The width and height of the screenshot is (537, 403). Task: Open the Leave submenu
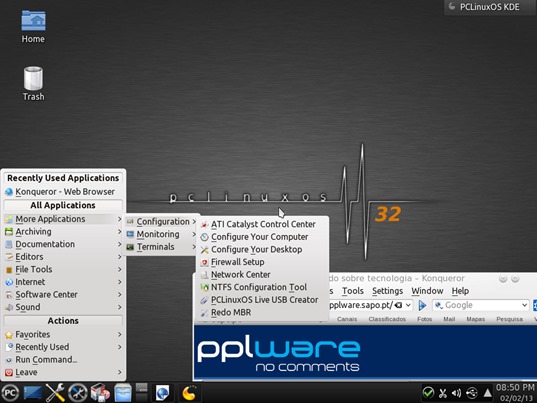[63, 373]
